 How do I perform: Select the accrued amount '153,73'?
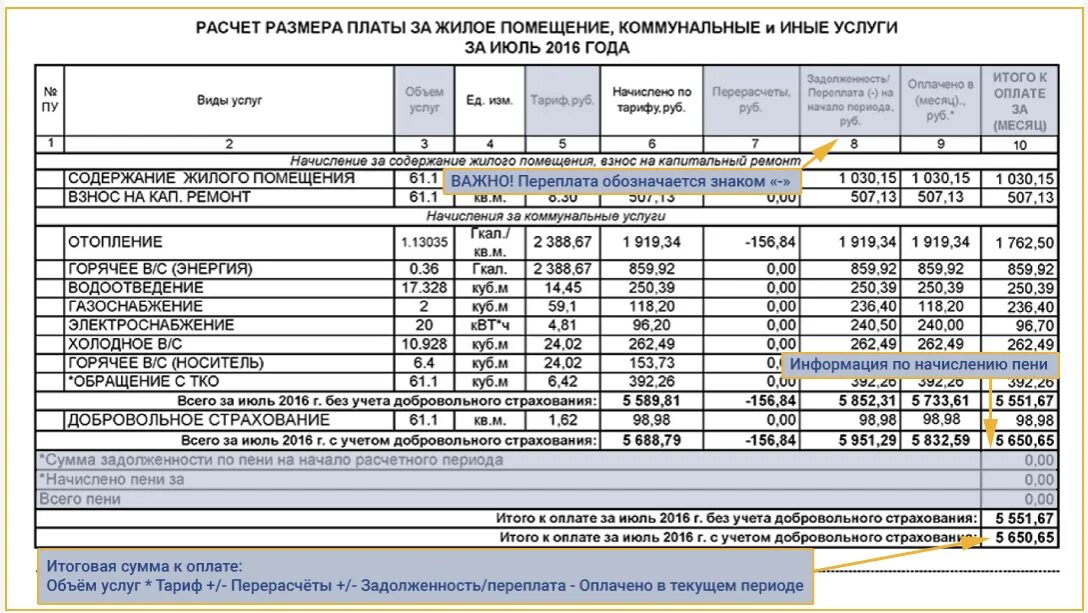coord(652,363)
